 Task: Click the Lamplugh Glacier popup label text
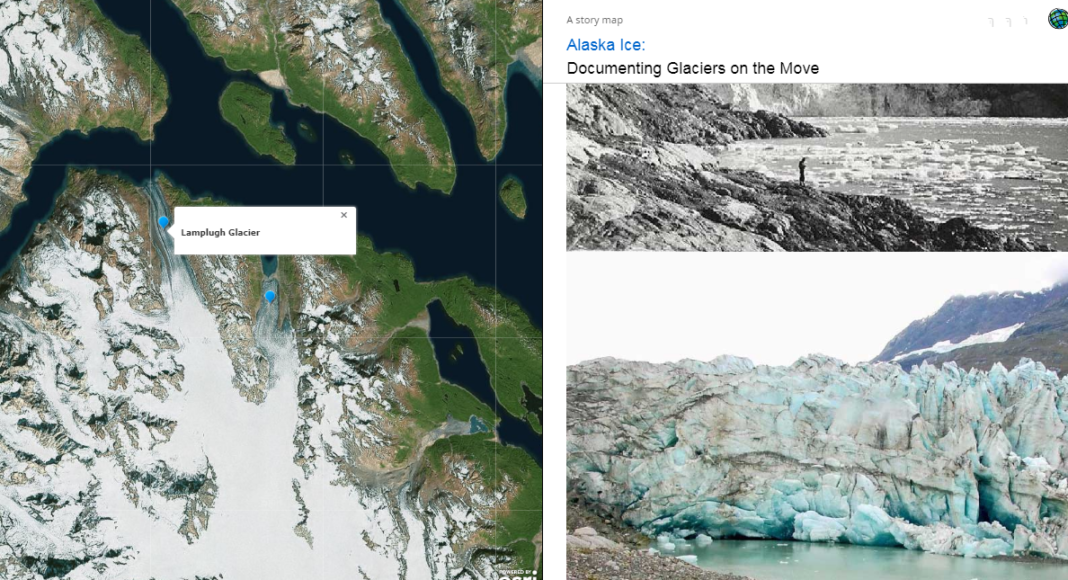(220, 233)
